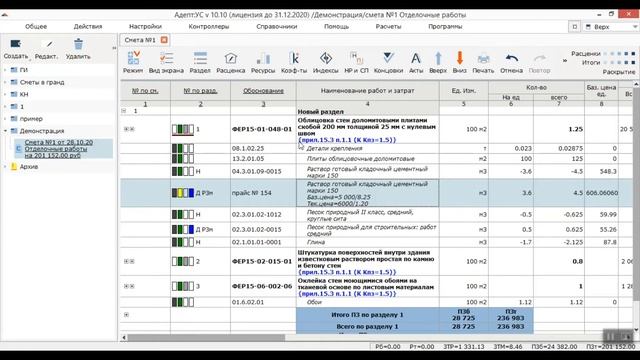
Task: Select Смета №1 от 28.10.20 item
Action: [63, 149]
